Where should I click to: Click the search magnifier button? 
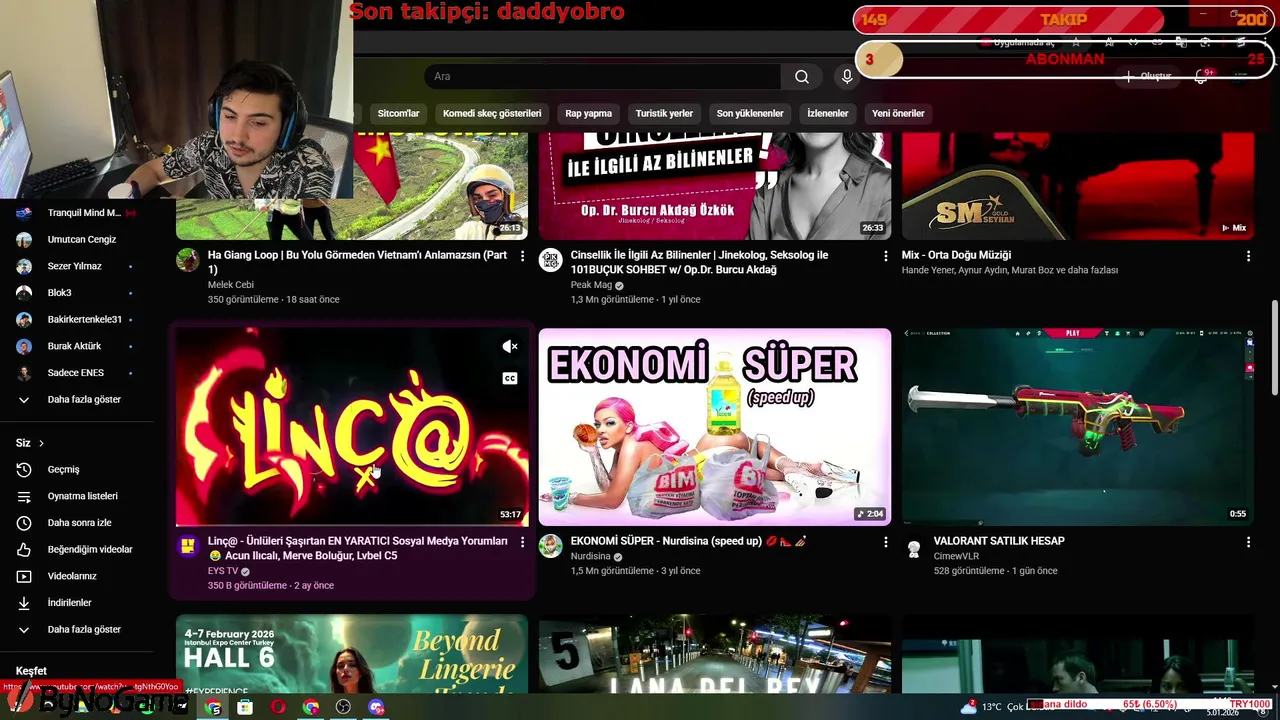[802, 77]
